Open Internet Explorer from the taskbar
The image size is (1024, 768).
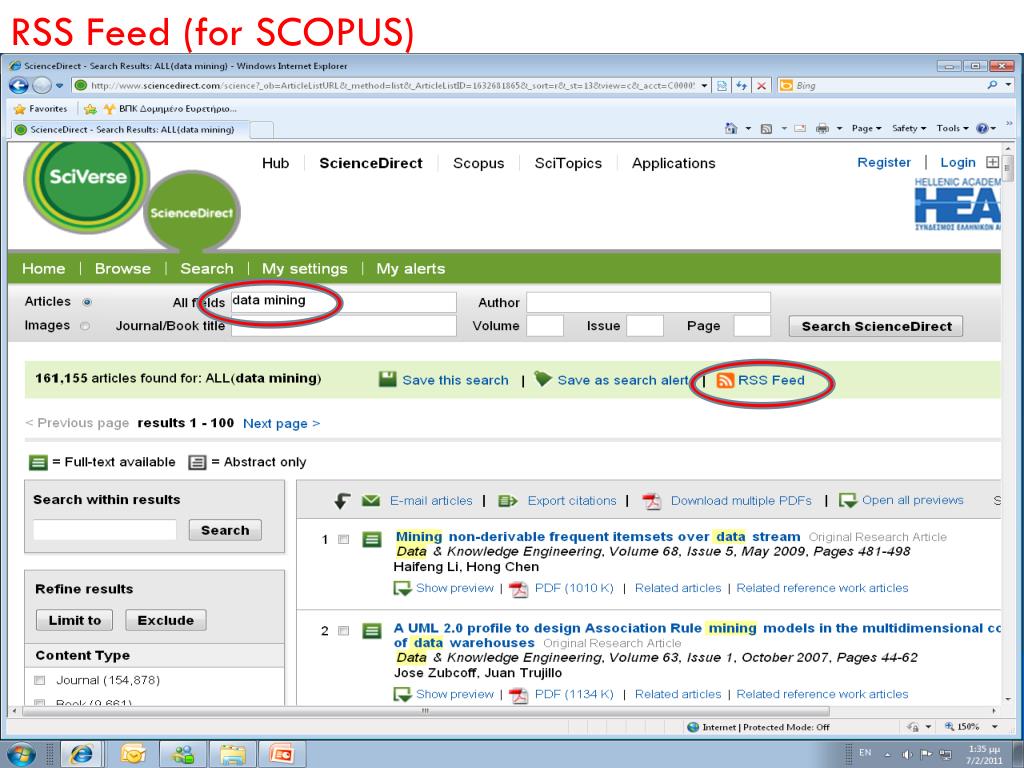pos(81,754)
